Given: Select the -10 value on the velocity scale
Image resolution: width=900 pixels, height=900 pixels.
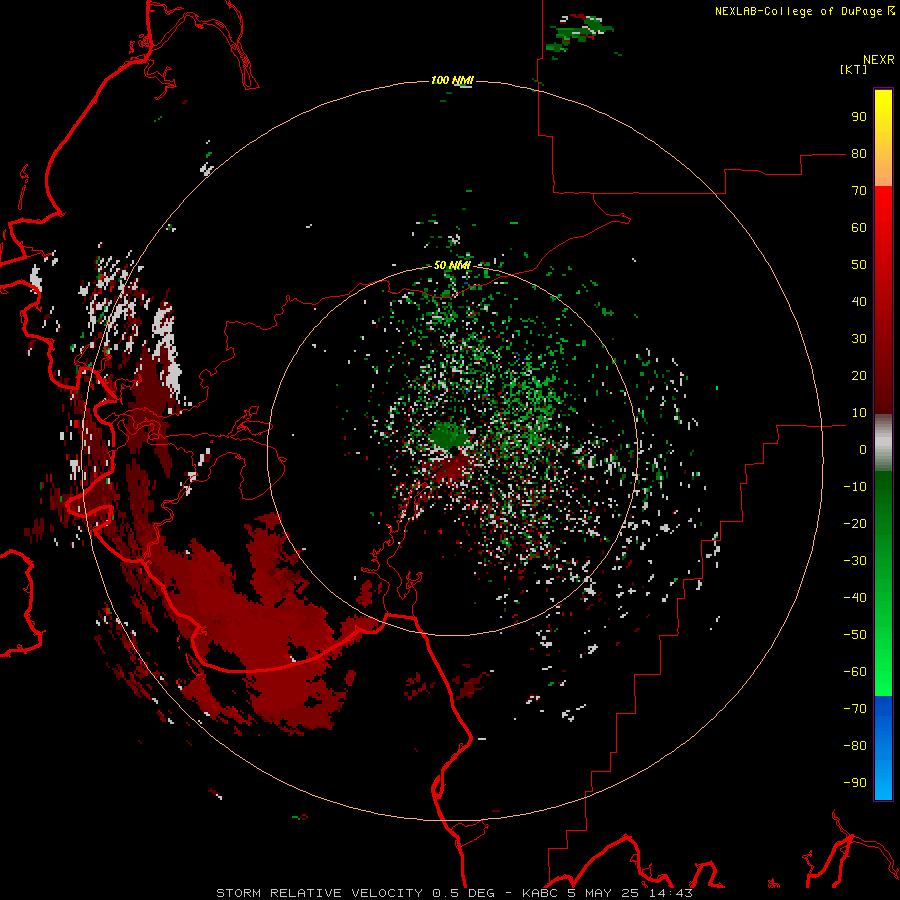Looking at the screenshot, I should [855, 487].
